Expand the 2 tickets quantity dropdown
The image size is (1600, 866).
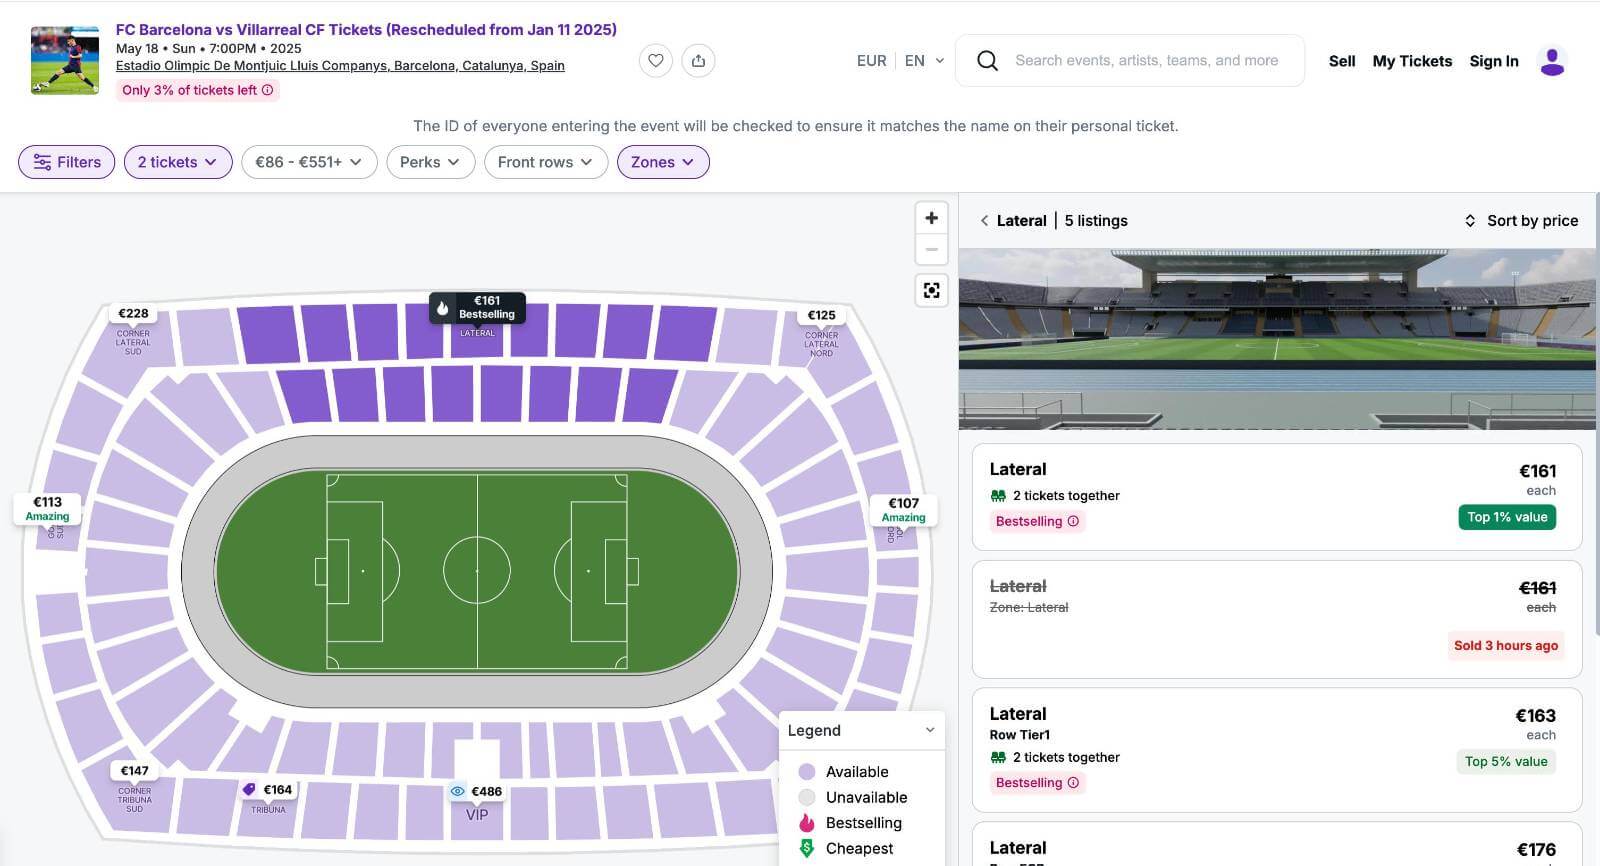pos(178,162)
